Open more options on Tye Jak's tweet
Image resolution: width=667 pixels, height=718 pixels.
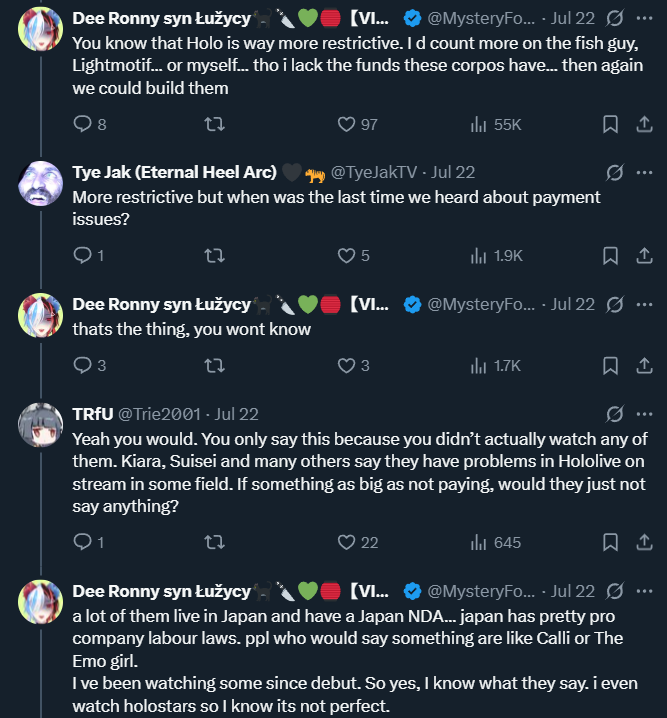point(644,172)
